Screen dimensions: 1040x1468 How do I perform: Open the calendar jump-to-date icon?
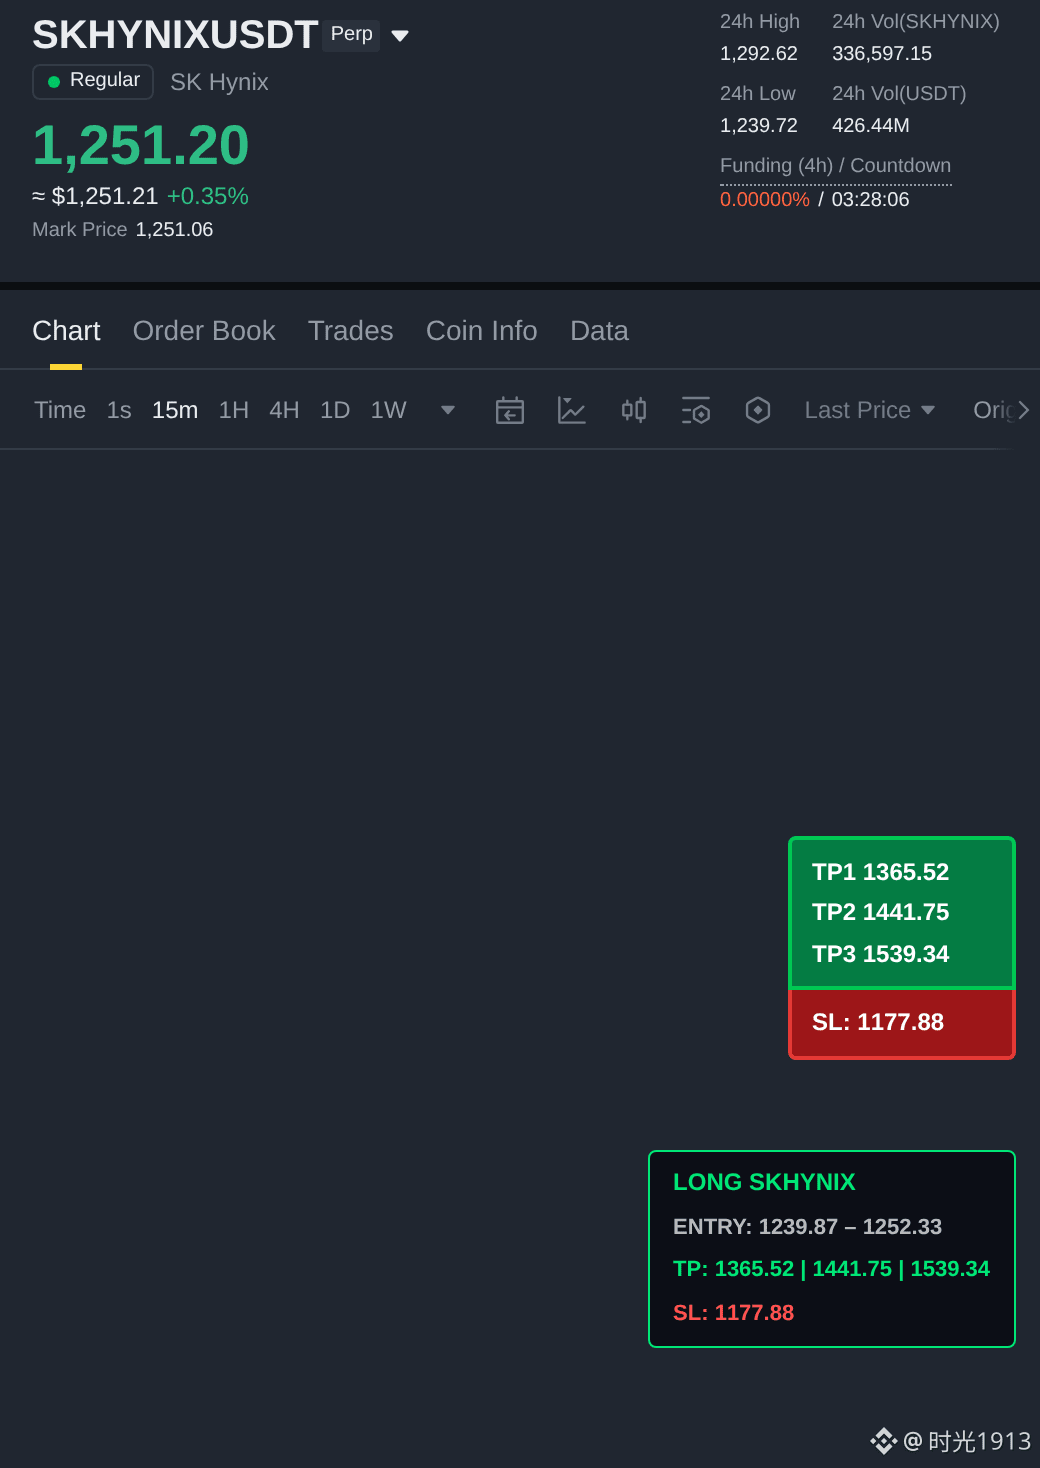click(x=510, y=410)
